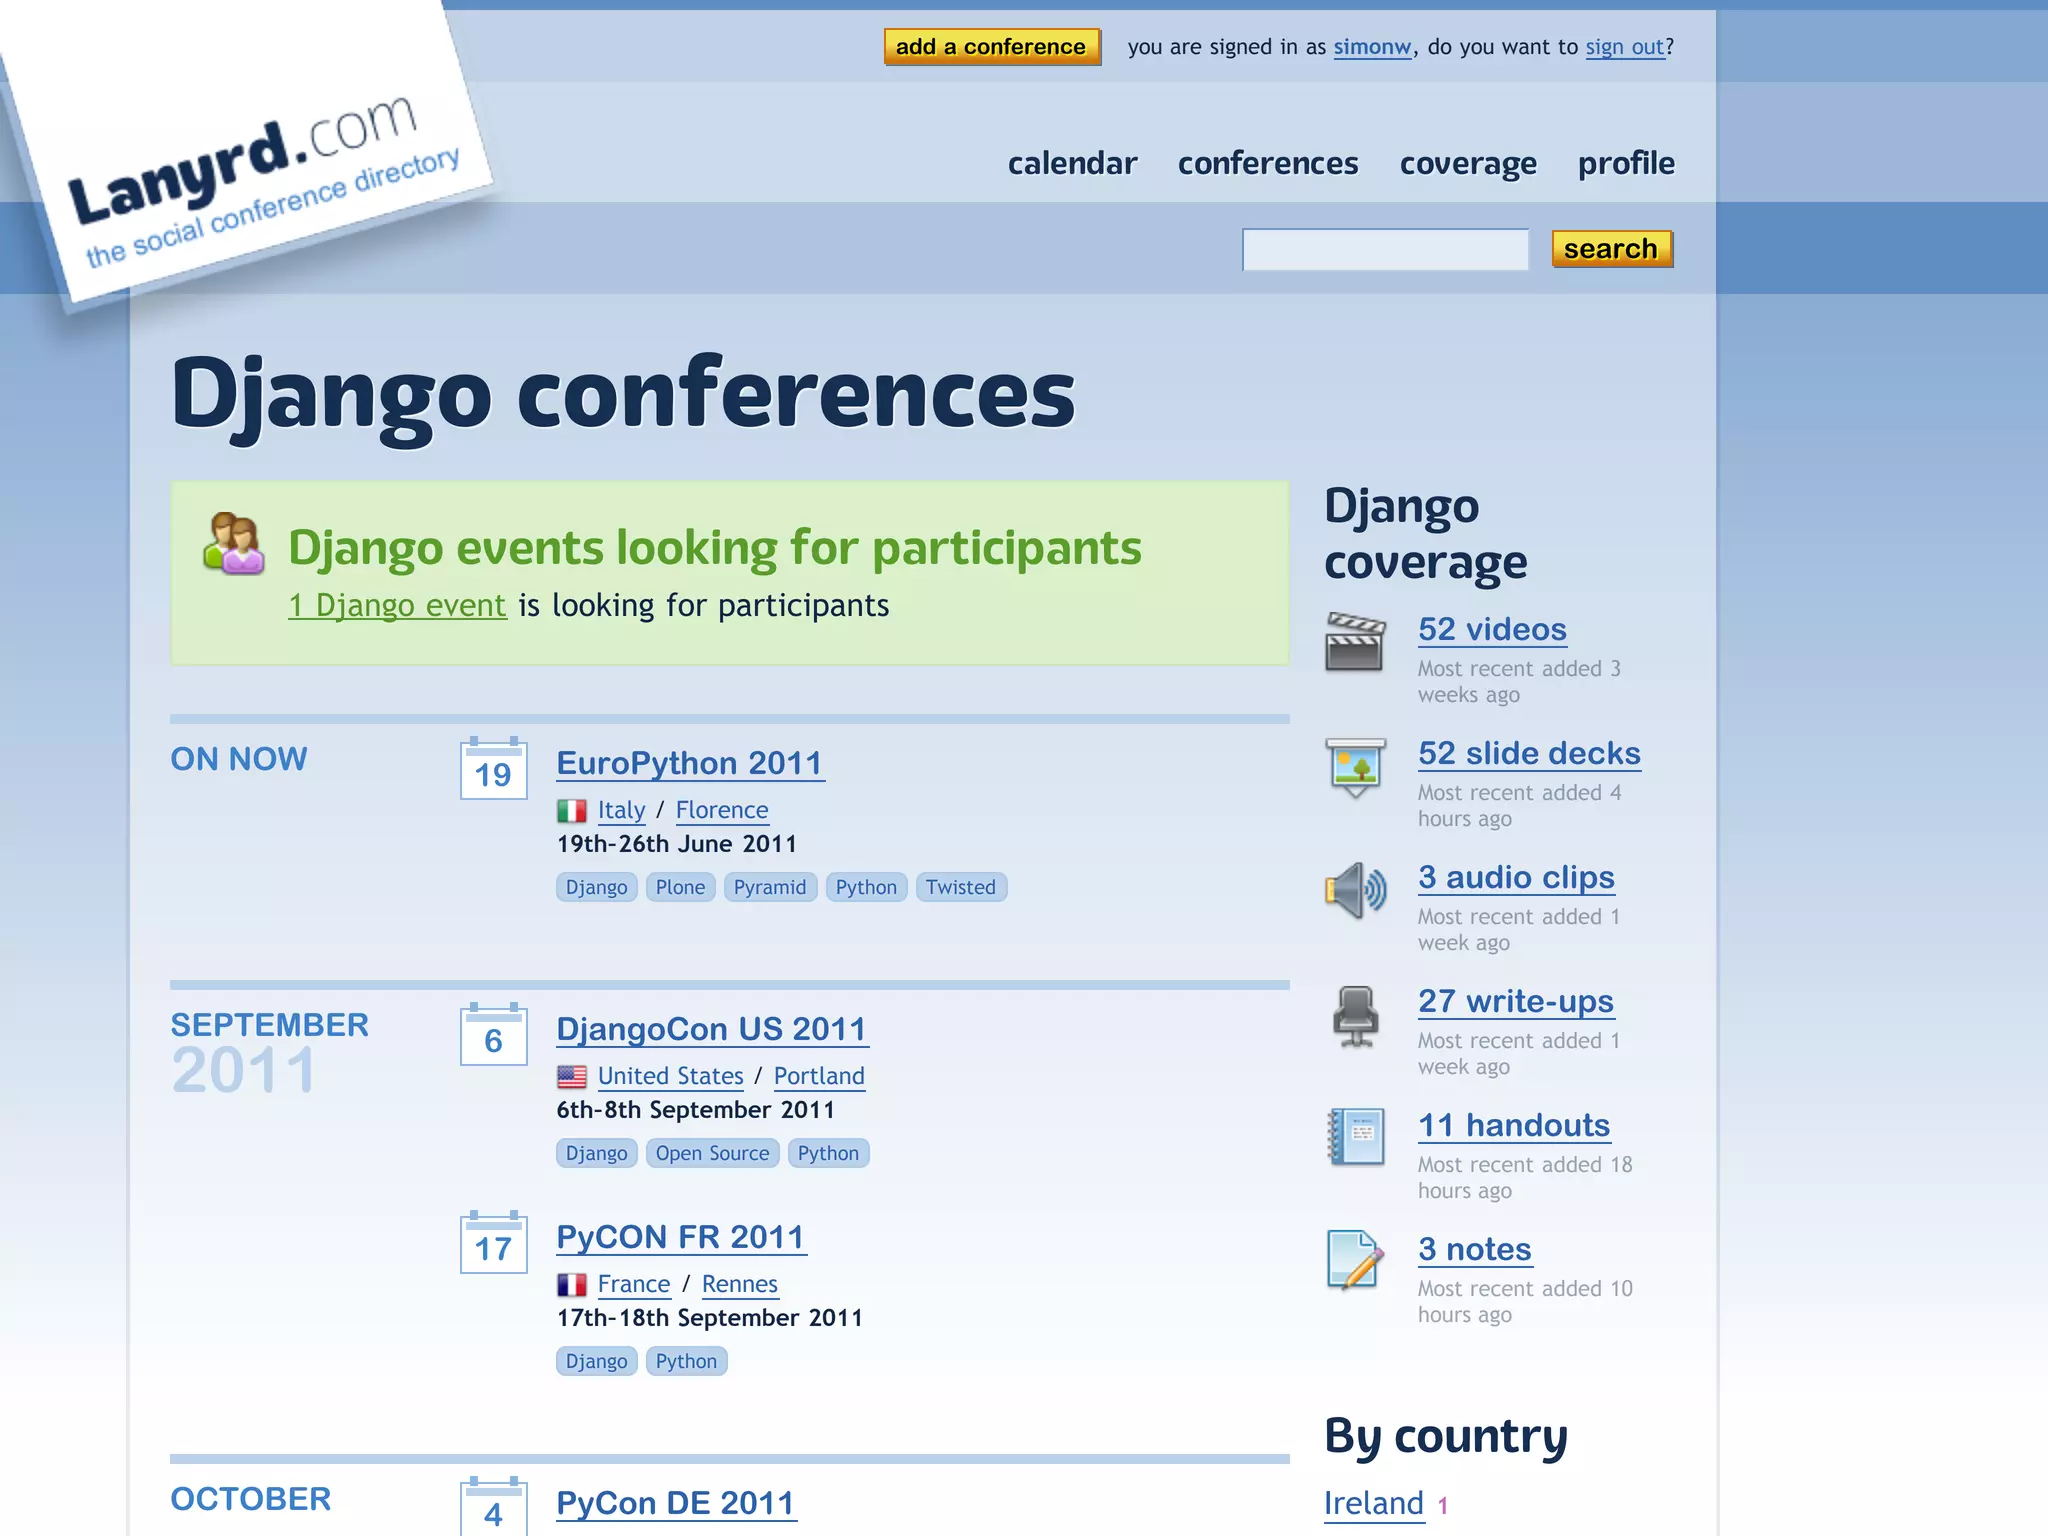
Task: Open the coverage nav item
Action: click(1468, 164)
